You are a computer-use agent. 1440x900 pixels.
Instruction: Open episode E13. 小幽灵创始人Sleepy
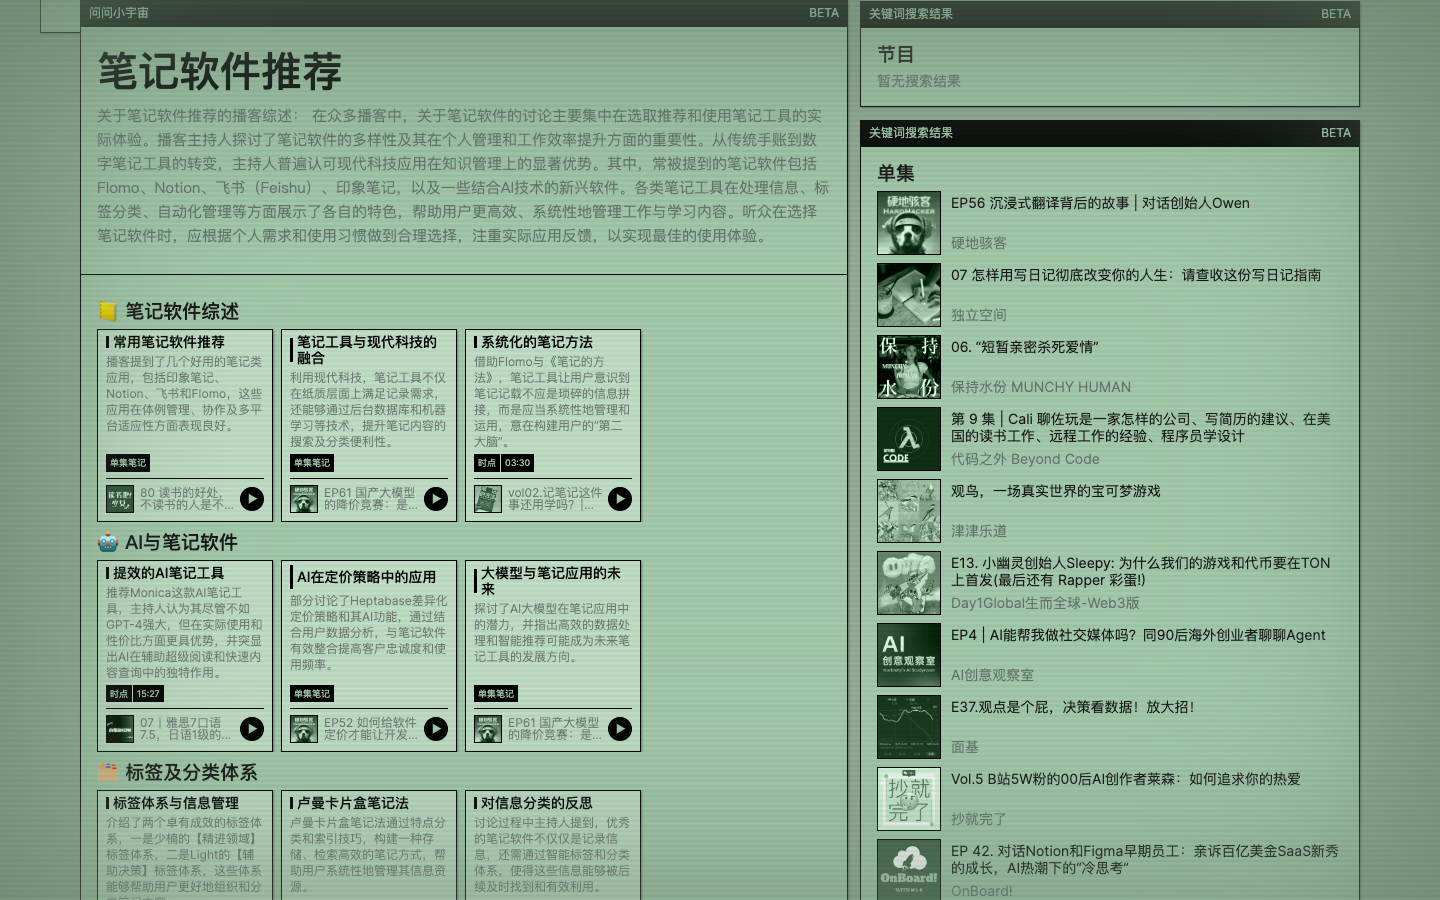(1141, 572)
